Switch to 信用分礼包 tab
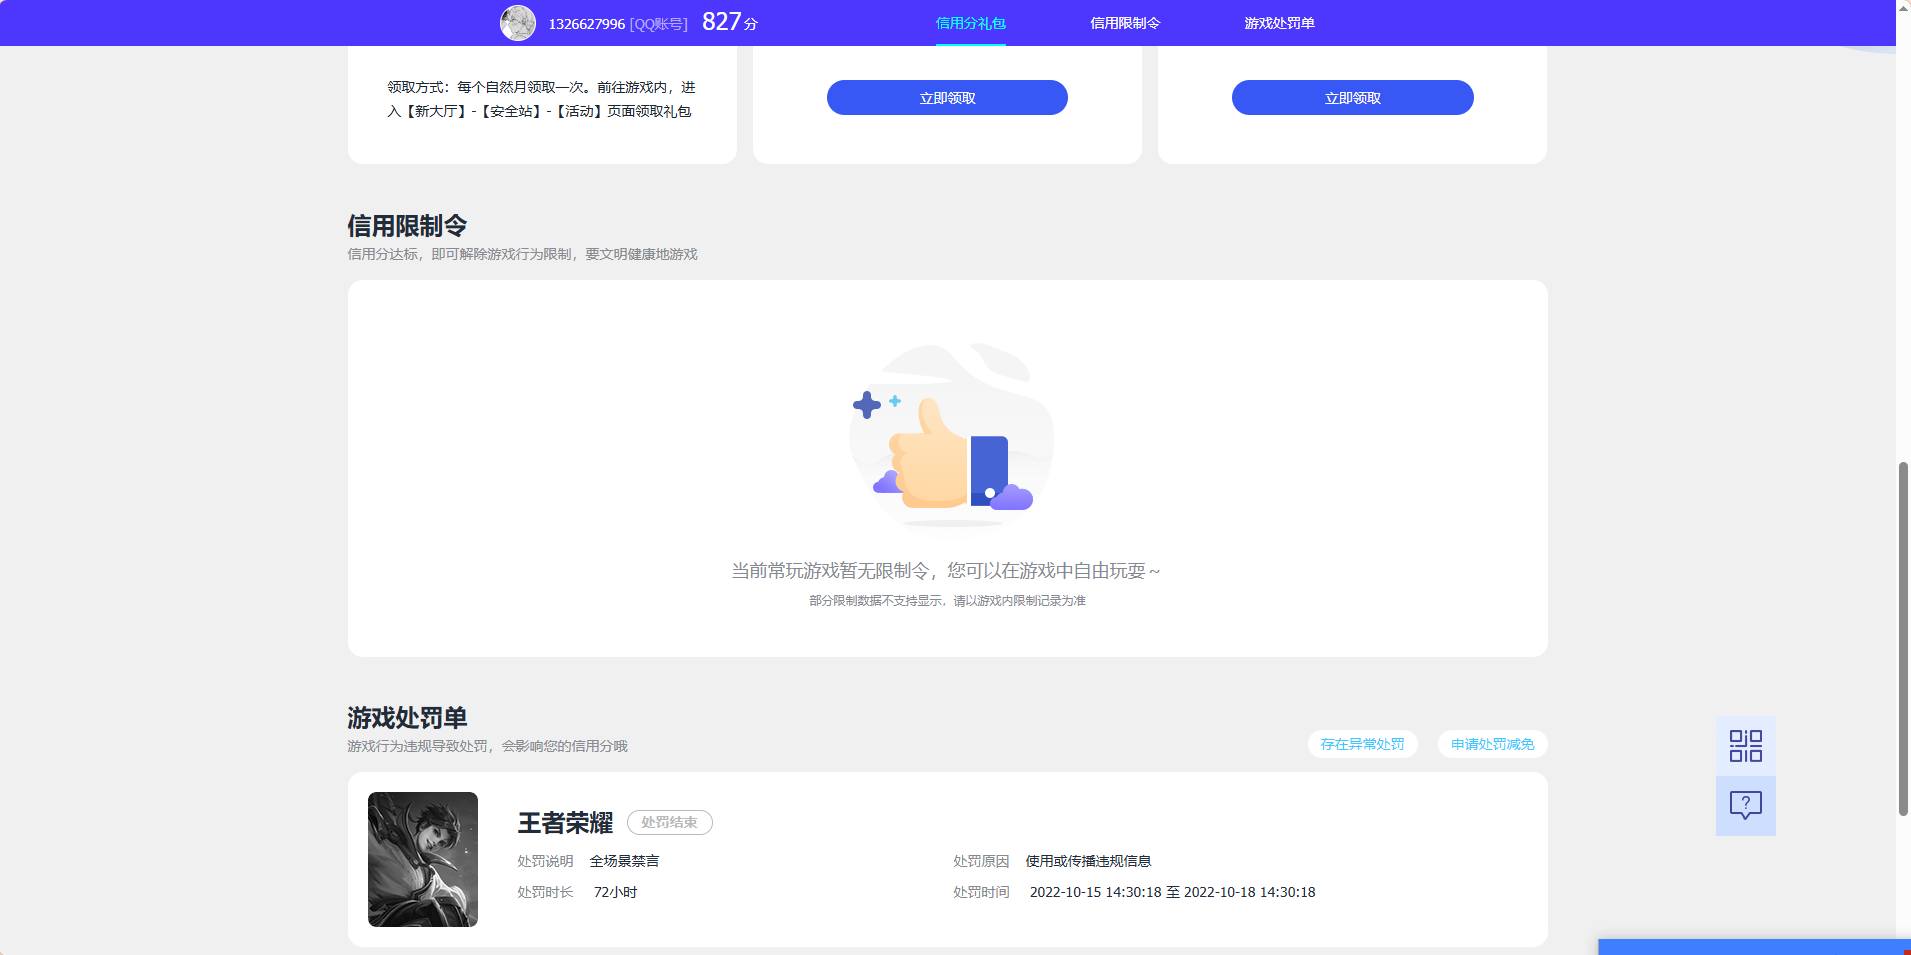 point(970,23)
